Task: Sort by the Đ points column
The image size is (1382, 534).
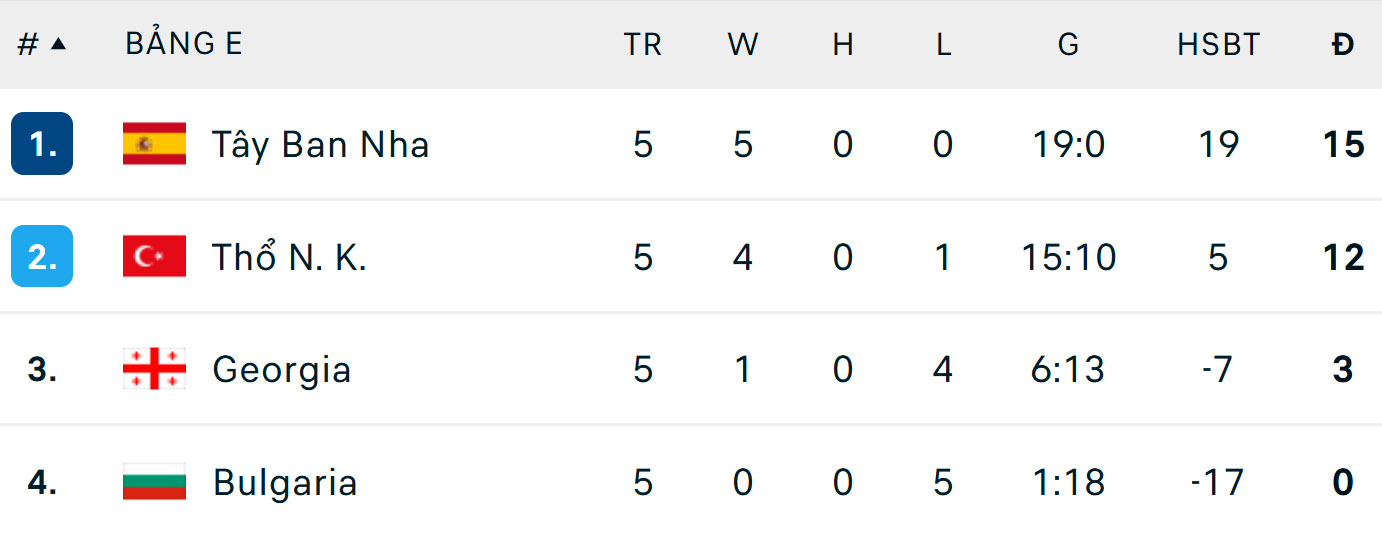Action: pos(1343,44)
